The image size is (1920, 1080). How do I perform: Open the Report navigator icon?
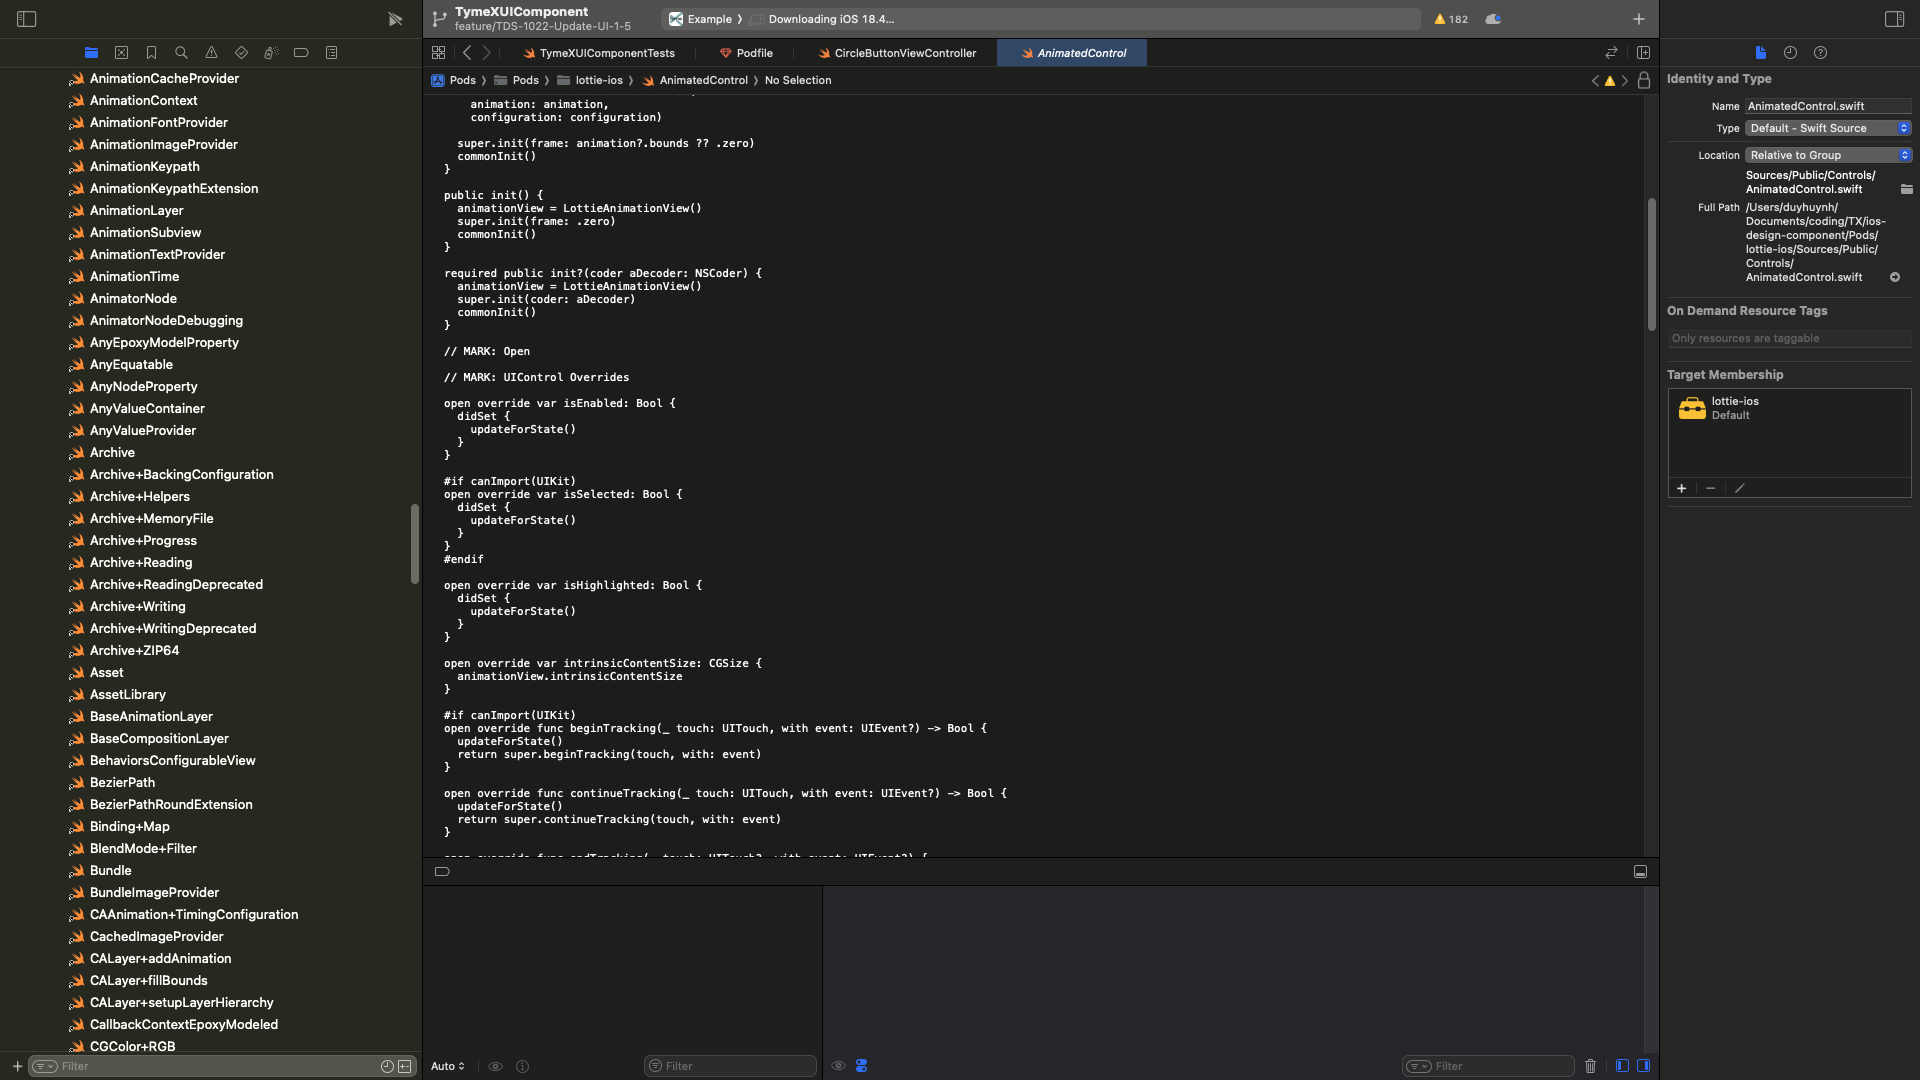[331, 53]
